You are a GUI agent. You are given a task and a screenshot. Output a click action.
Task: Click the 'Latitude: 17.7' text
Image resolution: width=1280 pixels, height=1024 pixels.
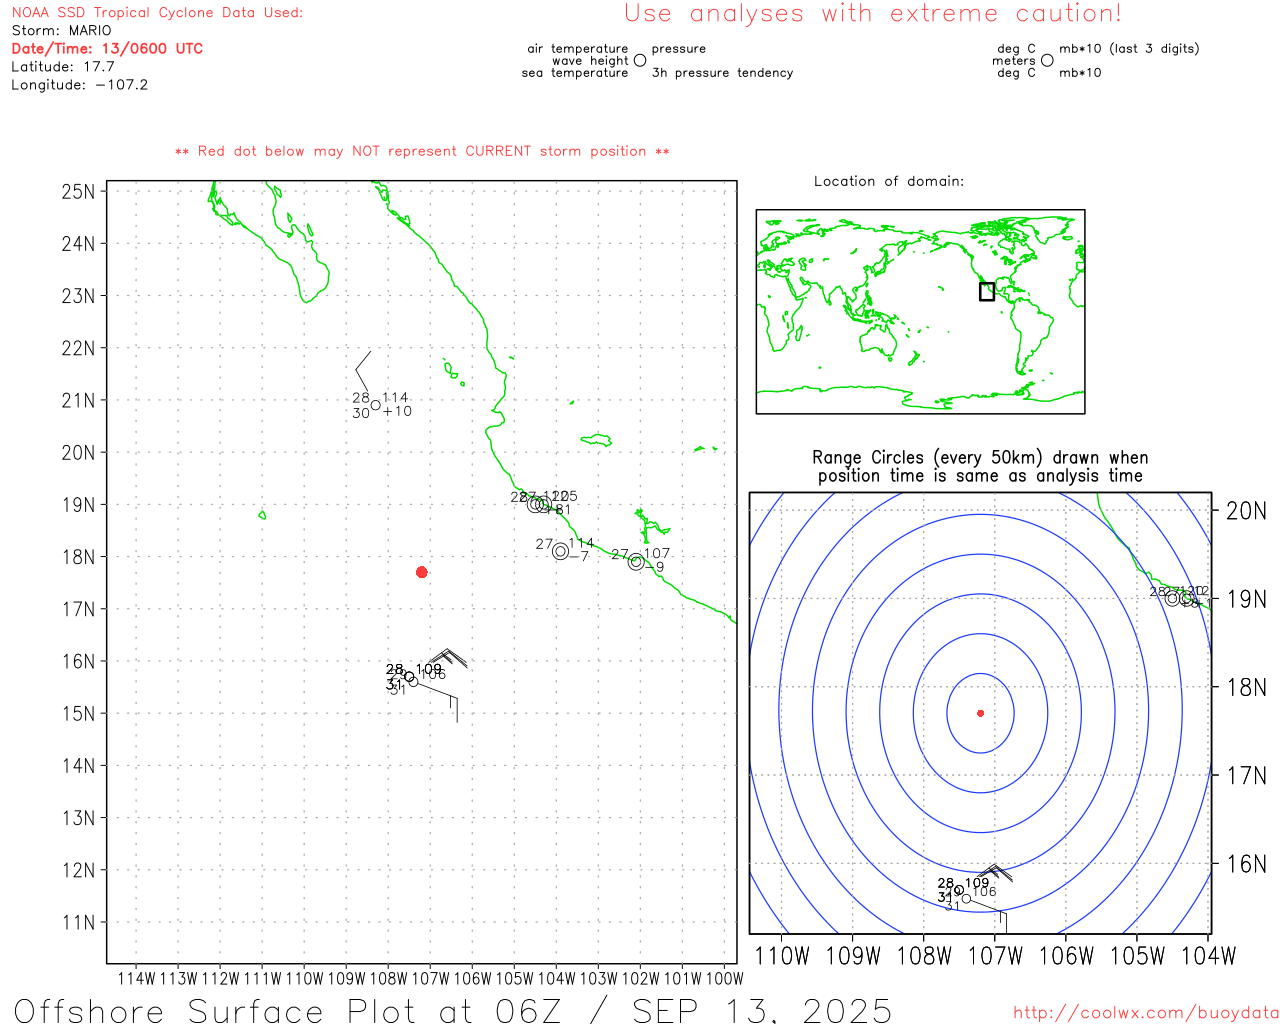pos(63,67)
